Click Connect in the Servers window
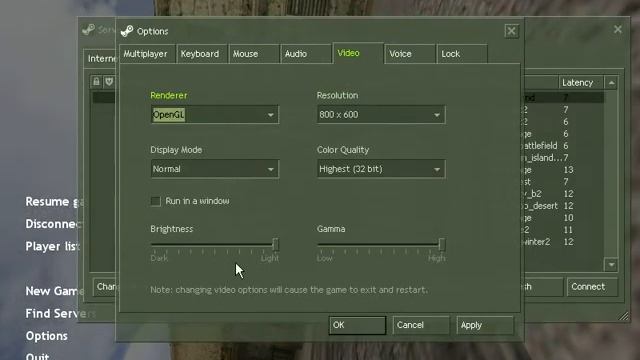Screen dimensions: 640x360 click(592, 287)
